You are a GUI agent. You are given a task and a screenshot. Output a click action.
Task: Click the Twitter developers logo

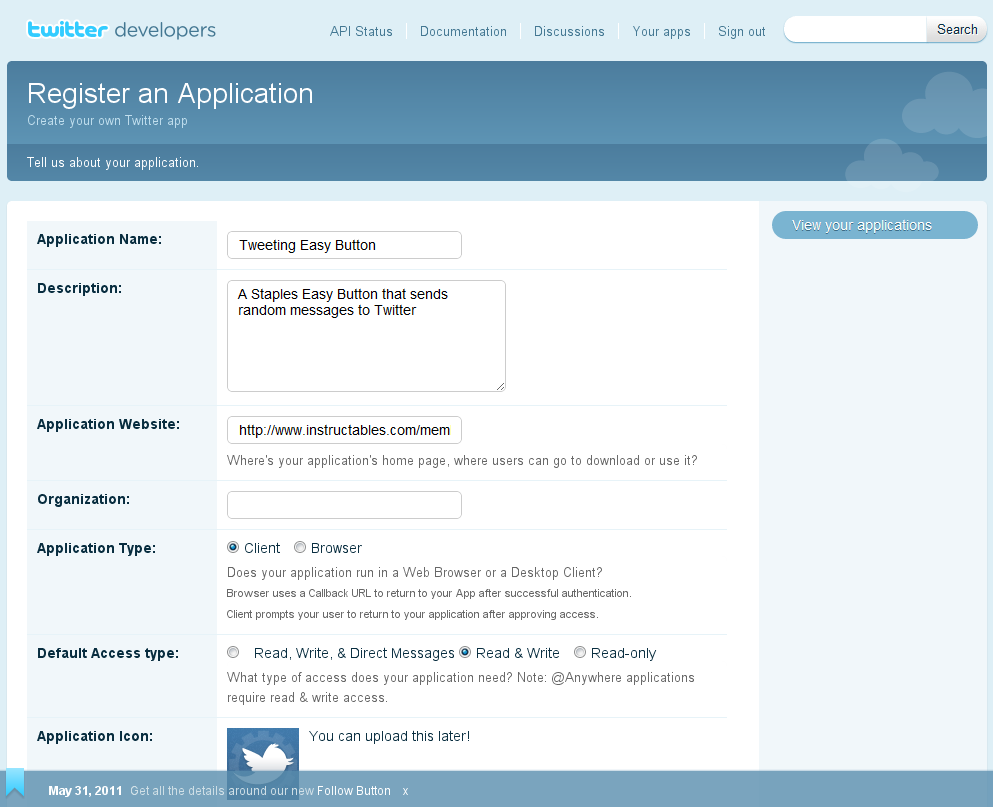(121, 30)
